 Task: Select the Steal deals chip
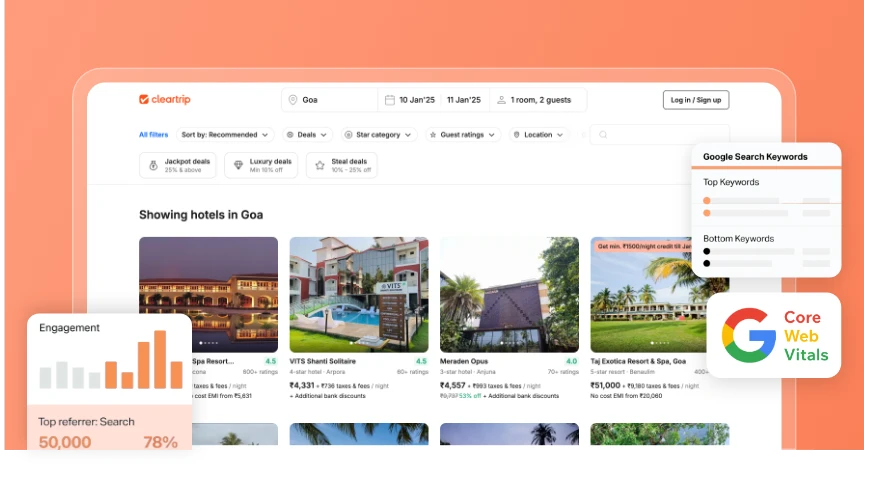pyautogui.click(x=341, y=165)
